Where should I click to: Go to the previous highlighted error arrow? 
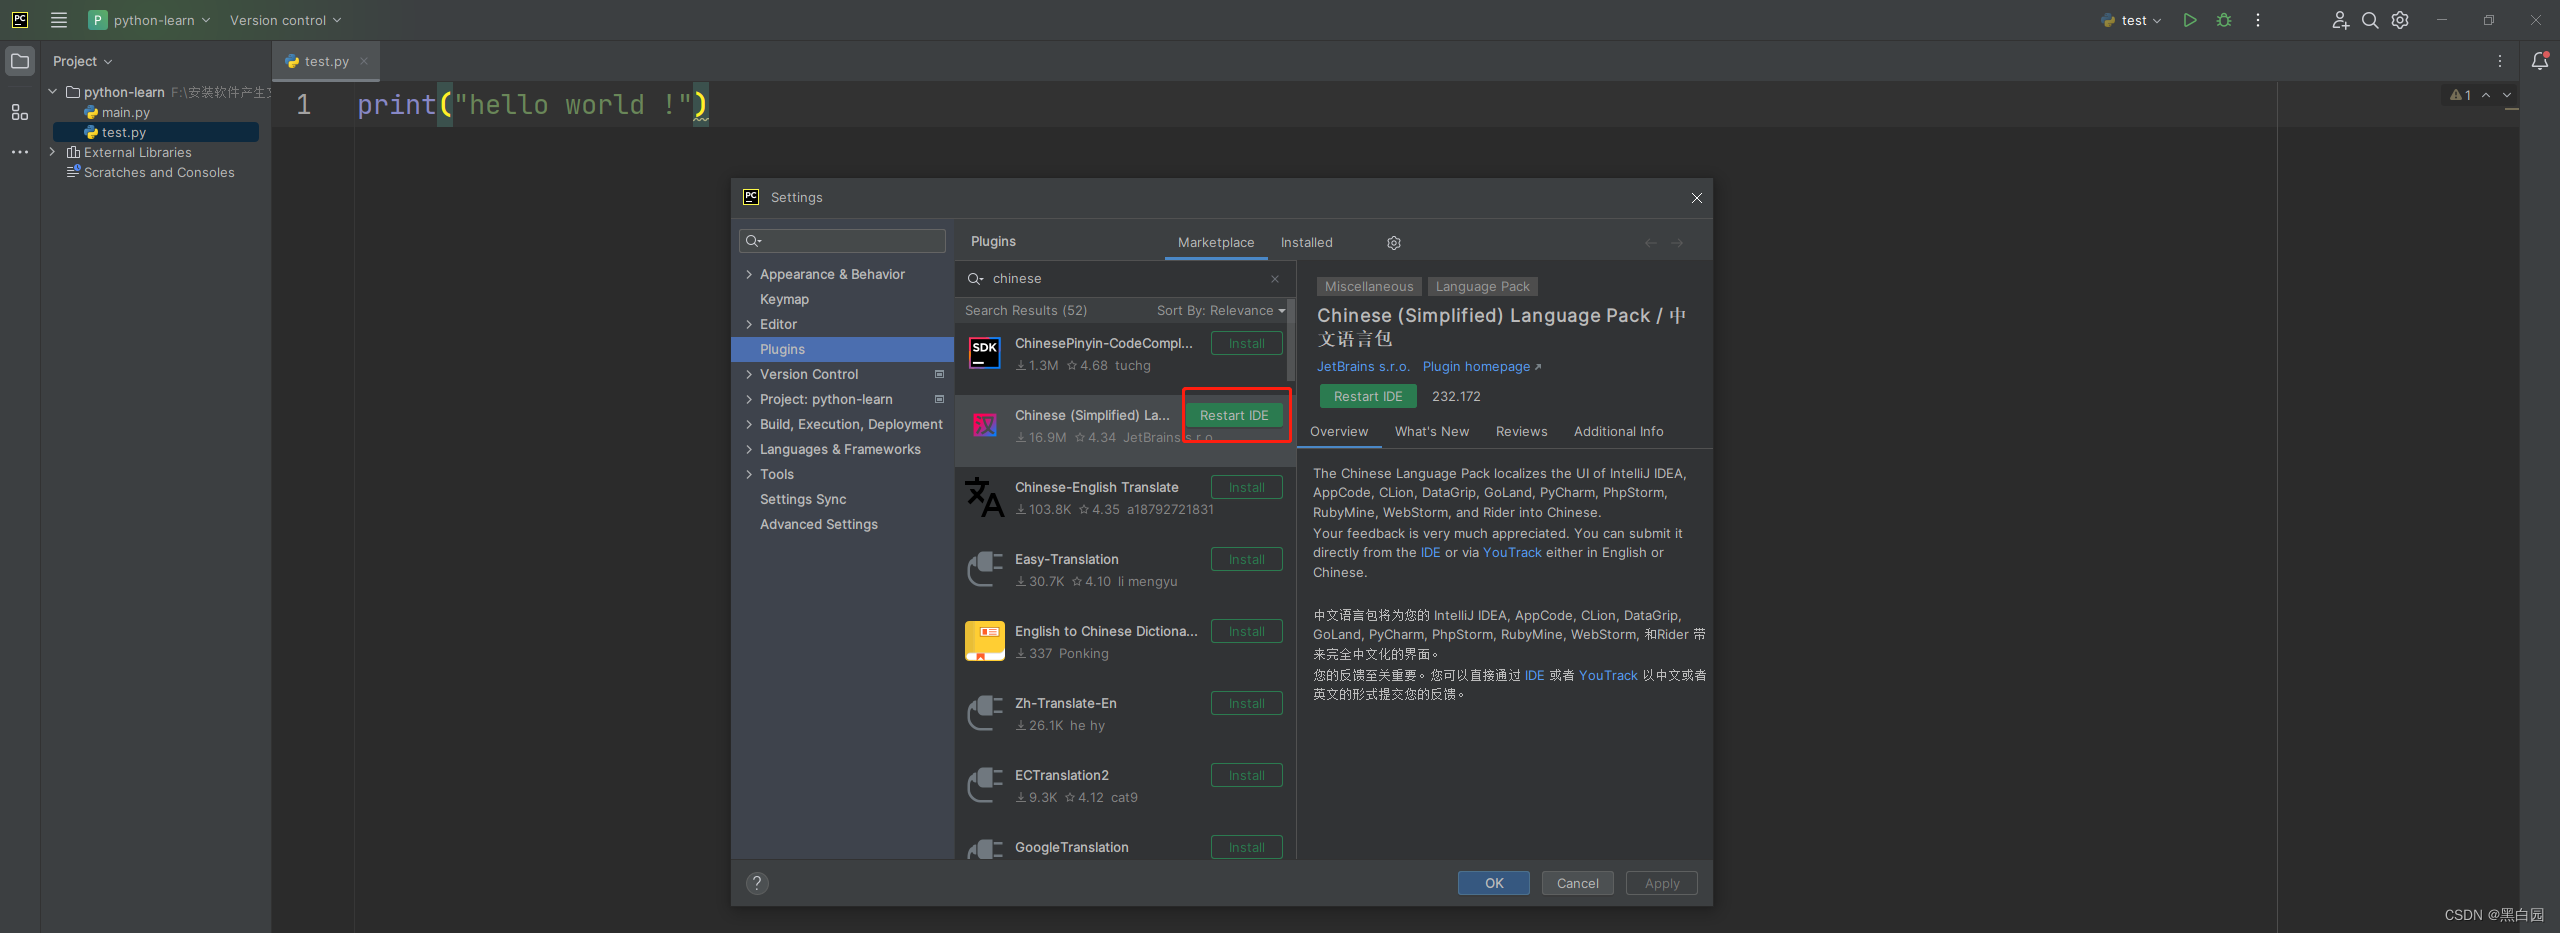[x=2486, y=95]
